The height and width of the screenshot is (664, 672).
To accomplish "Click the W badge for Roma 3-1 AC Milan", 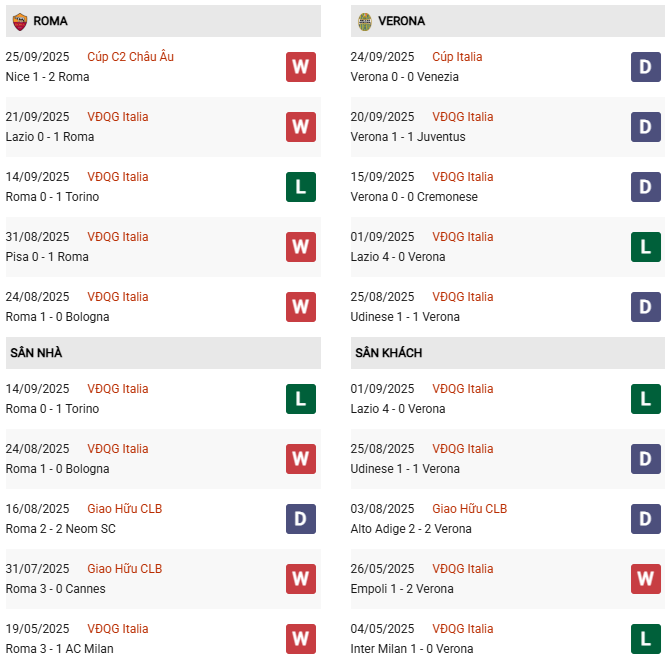I will [301, 639].
